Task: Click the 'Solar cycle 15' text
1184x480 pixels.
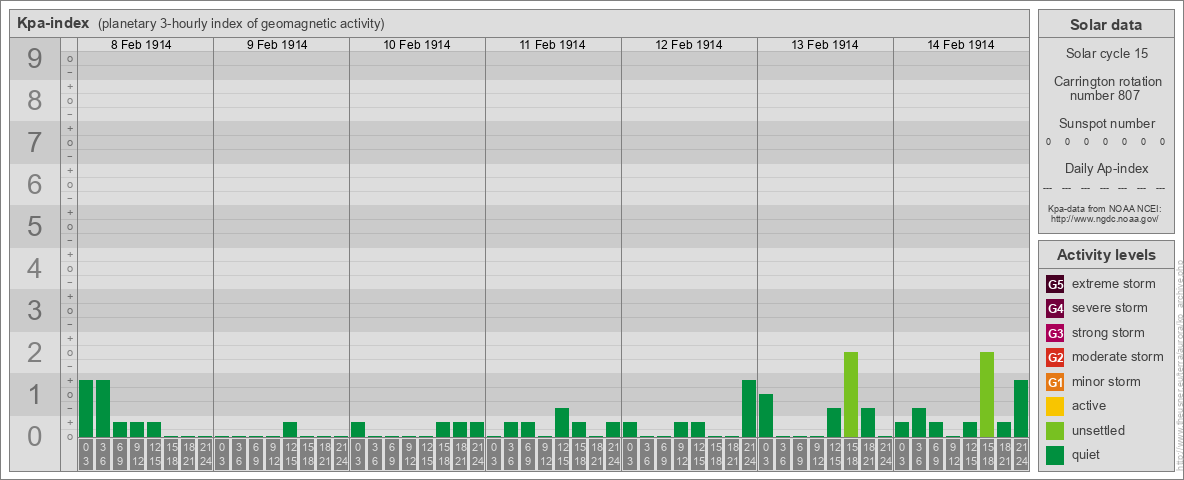Action: coord(1105,54)
